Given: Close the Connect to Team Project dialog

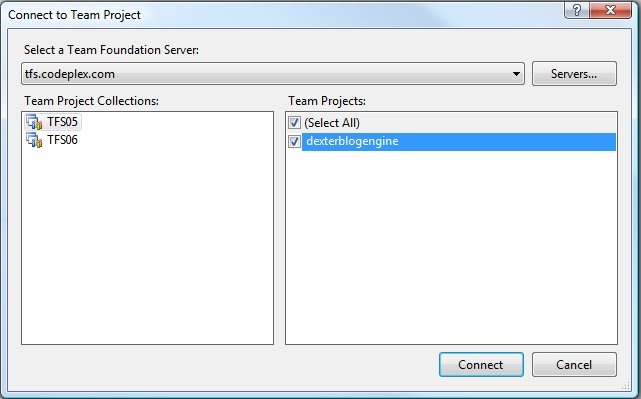Looking at the screenshot, I should pos(610,10).
